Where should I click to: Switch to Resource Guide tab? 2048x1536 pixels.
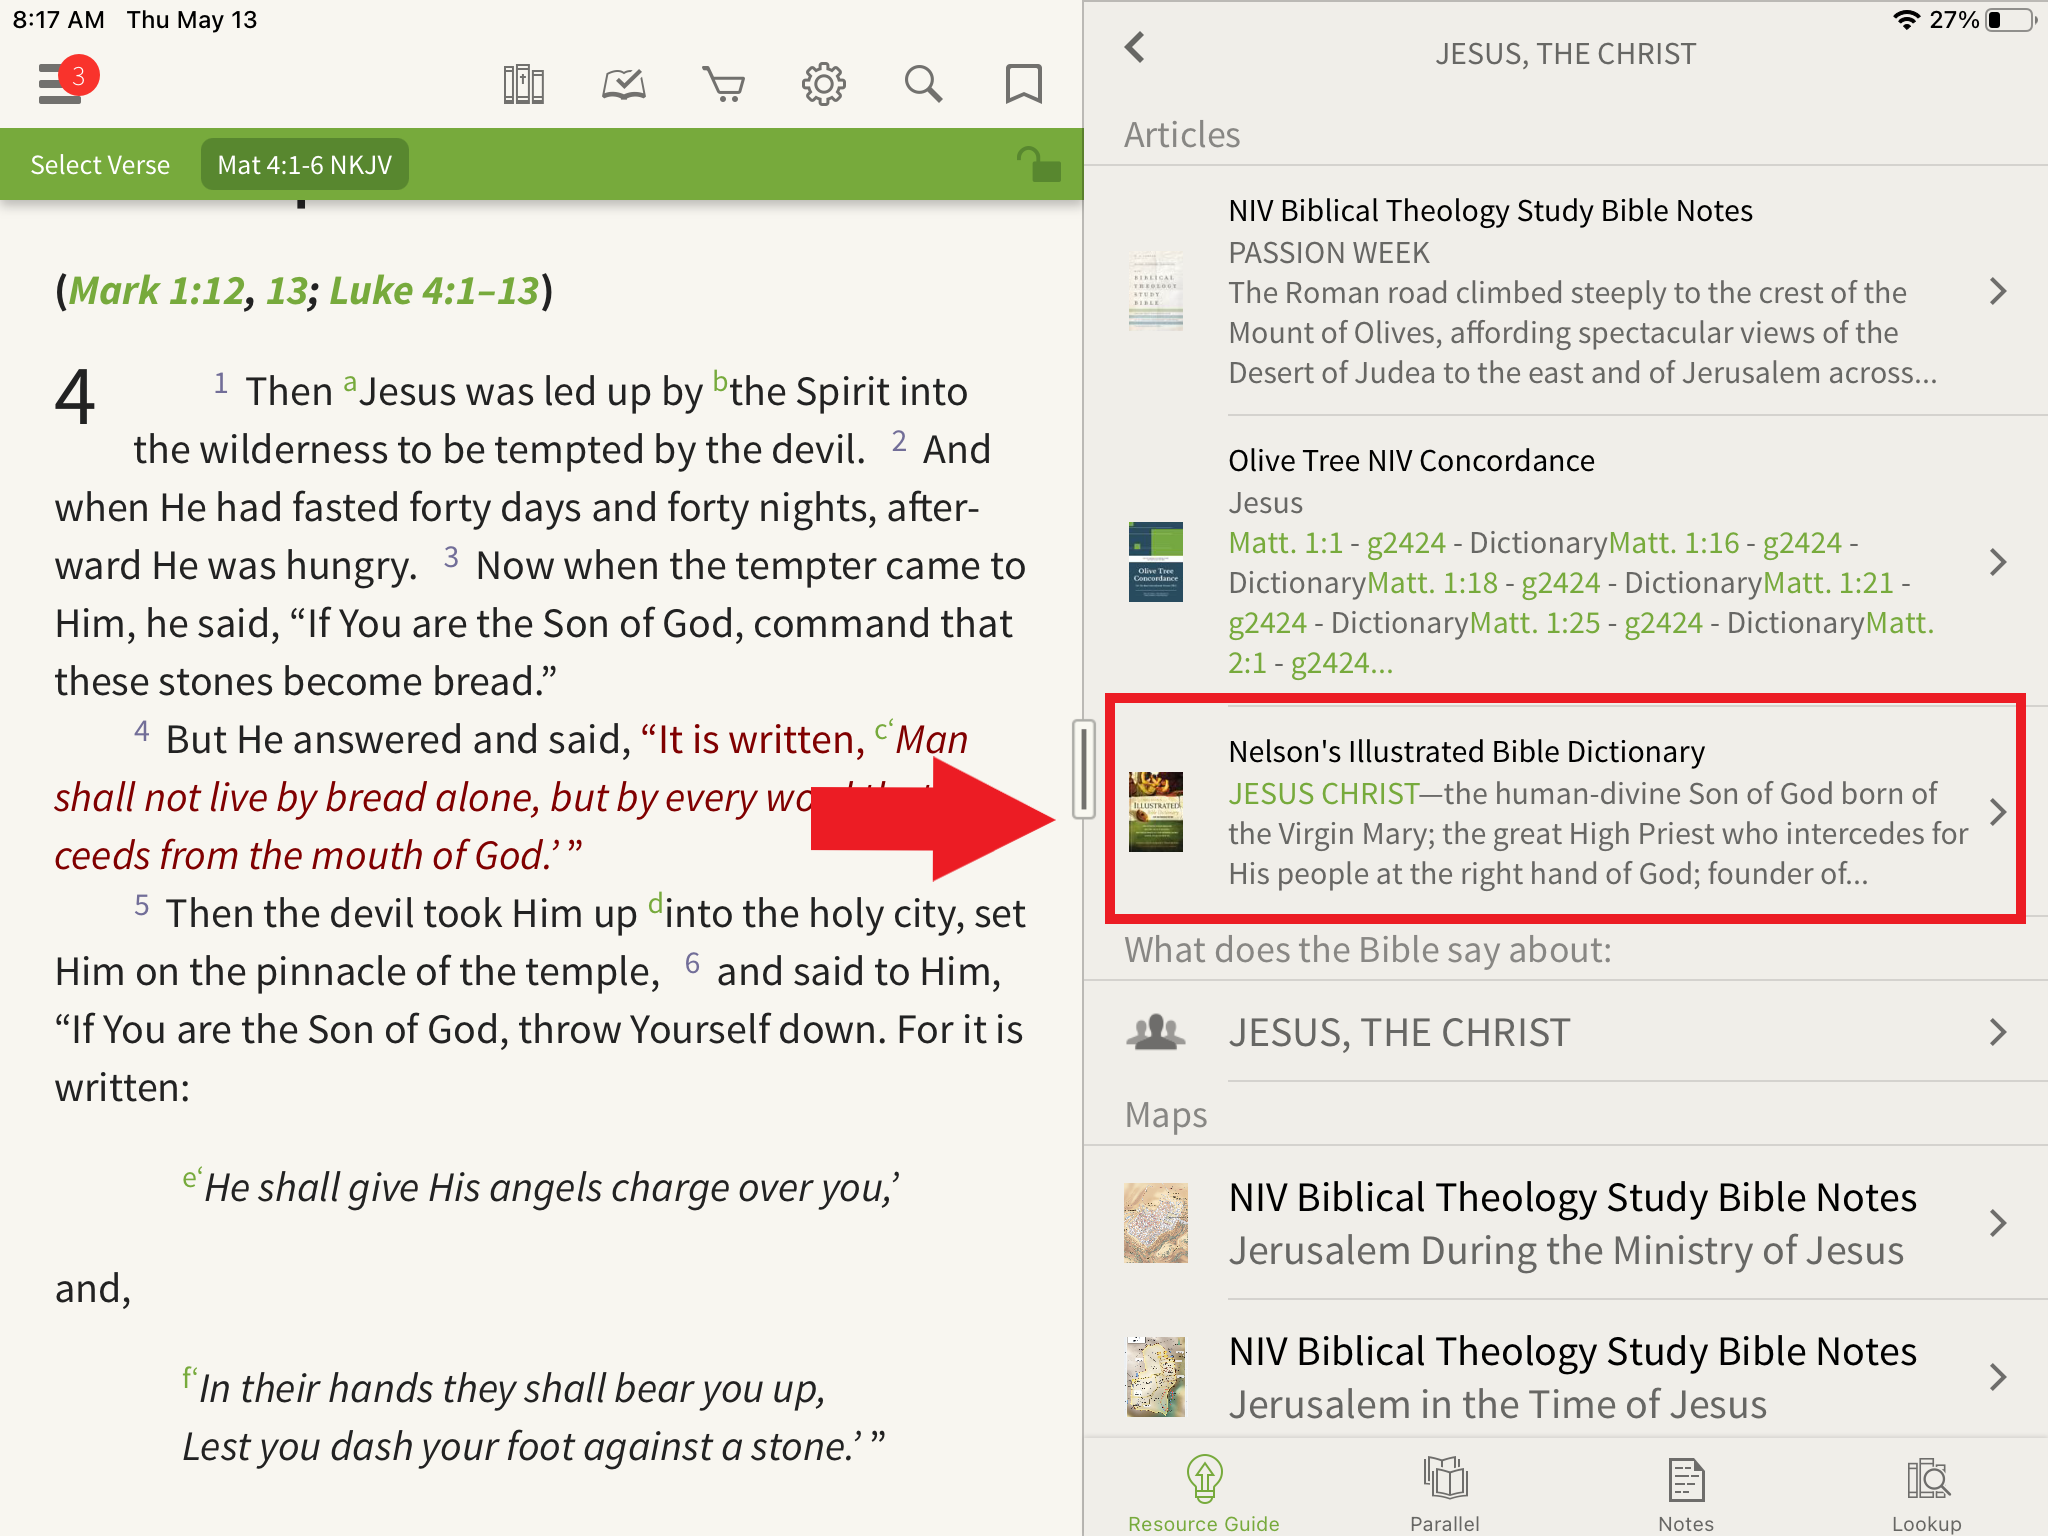coord(1204,1493)
